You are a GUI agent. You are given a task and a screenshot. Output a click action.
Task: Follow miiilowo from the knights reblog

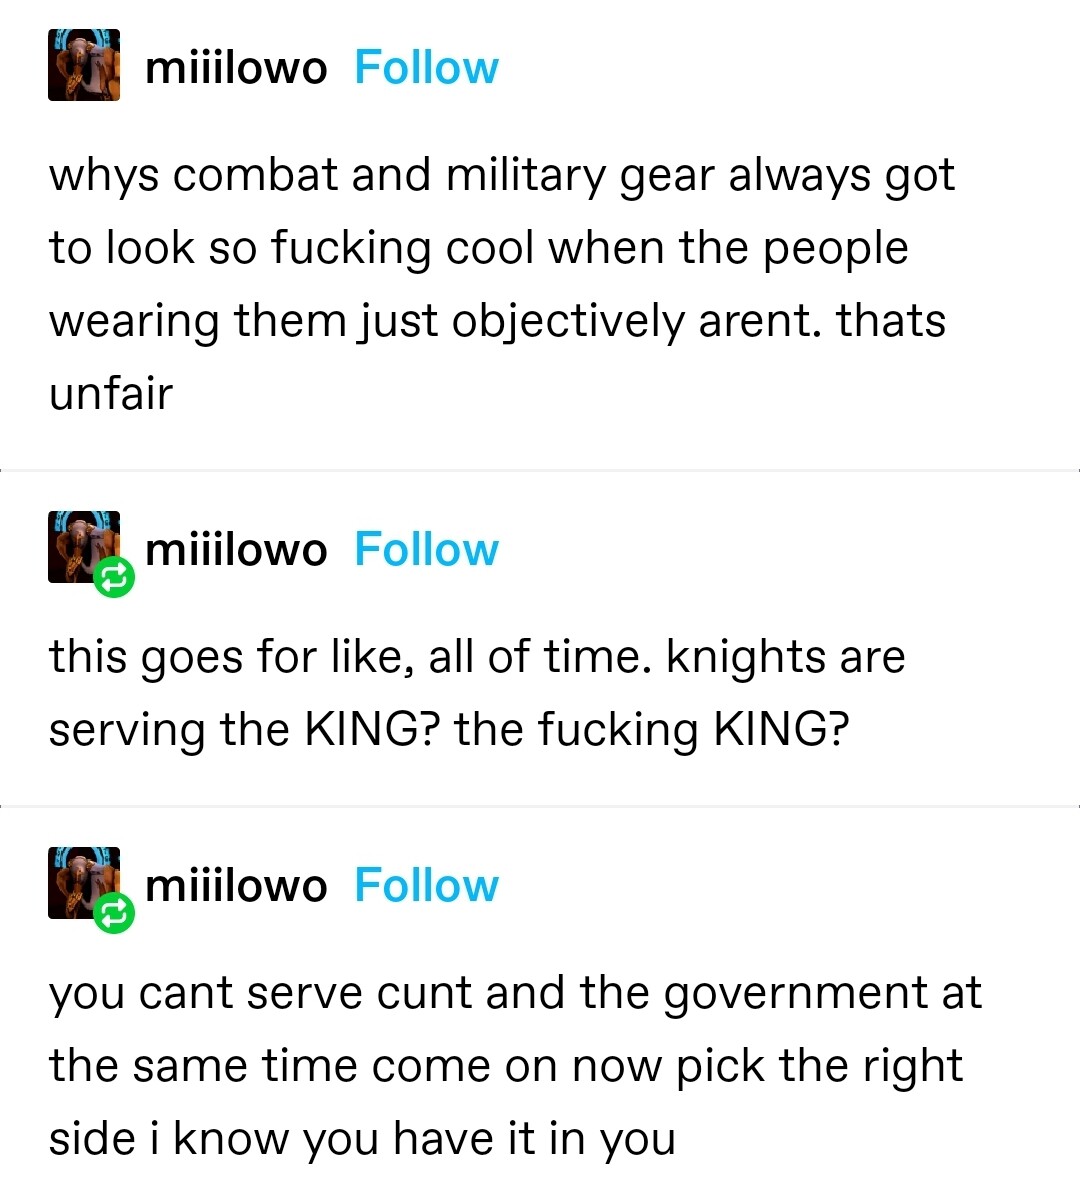point(426,549)
